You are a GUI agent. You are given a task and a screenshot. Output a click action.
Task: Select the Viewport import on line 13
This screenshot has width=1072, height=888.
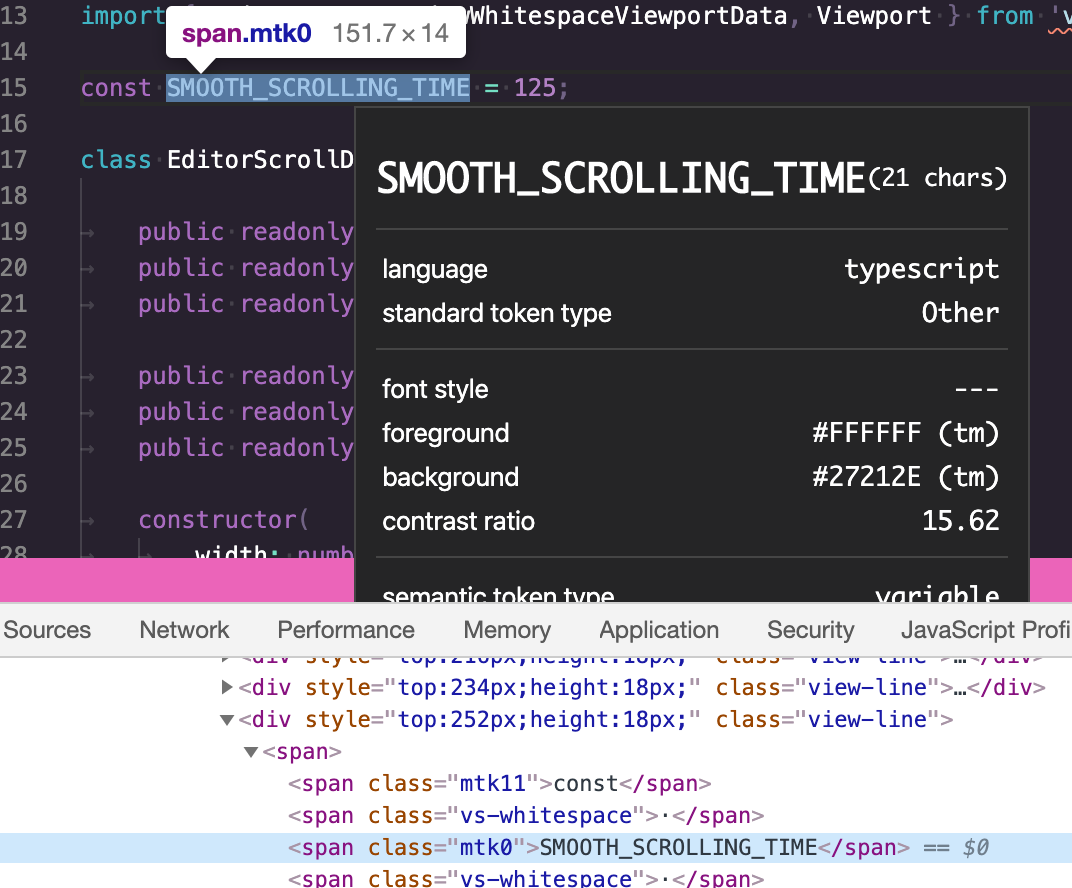pyautogui.click(x=873, y=15)
